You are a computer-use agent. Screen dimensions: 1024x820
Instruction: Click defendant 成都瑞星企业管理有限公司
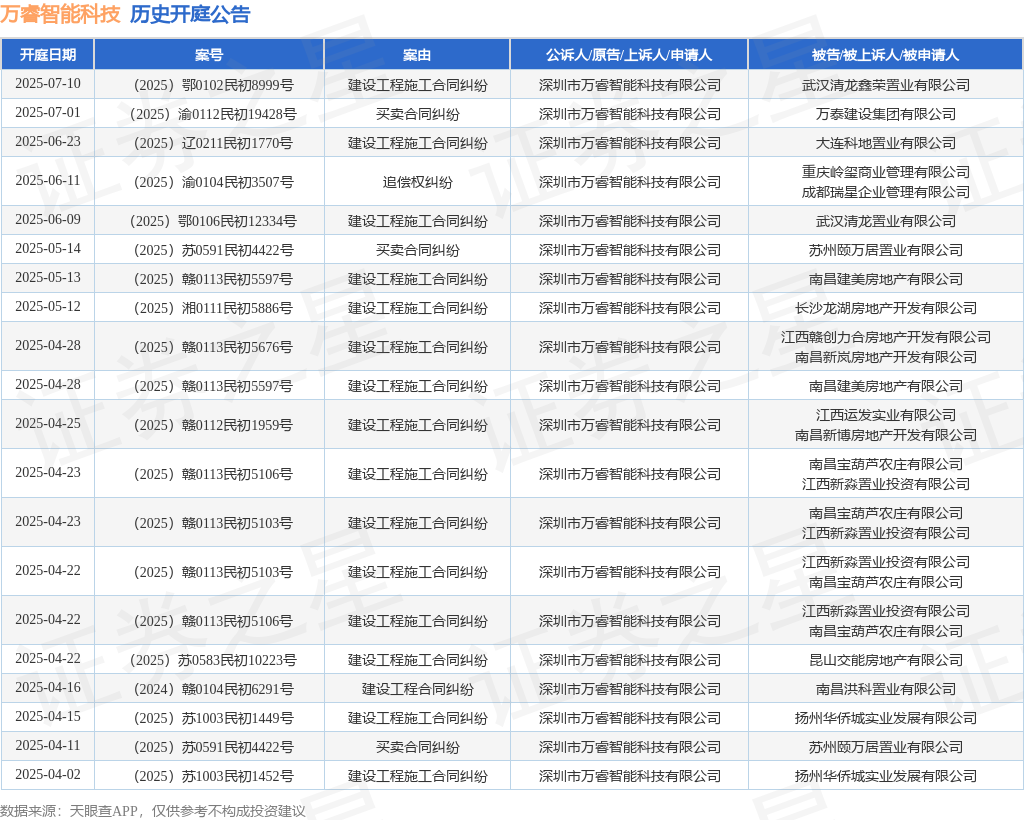point(886,192)
